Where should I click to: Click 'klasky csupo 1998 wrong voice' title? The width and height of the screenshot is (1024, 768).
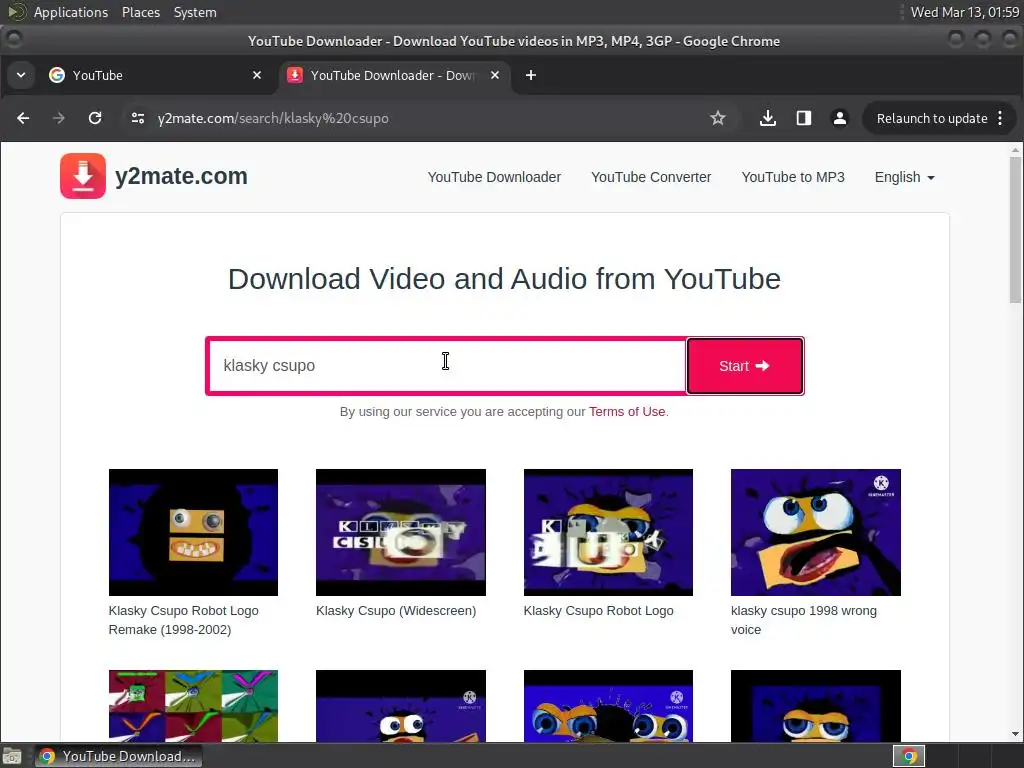point(804,620)
